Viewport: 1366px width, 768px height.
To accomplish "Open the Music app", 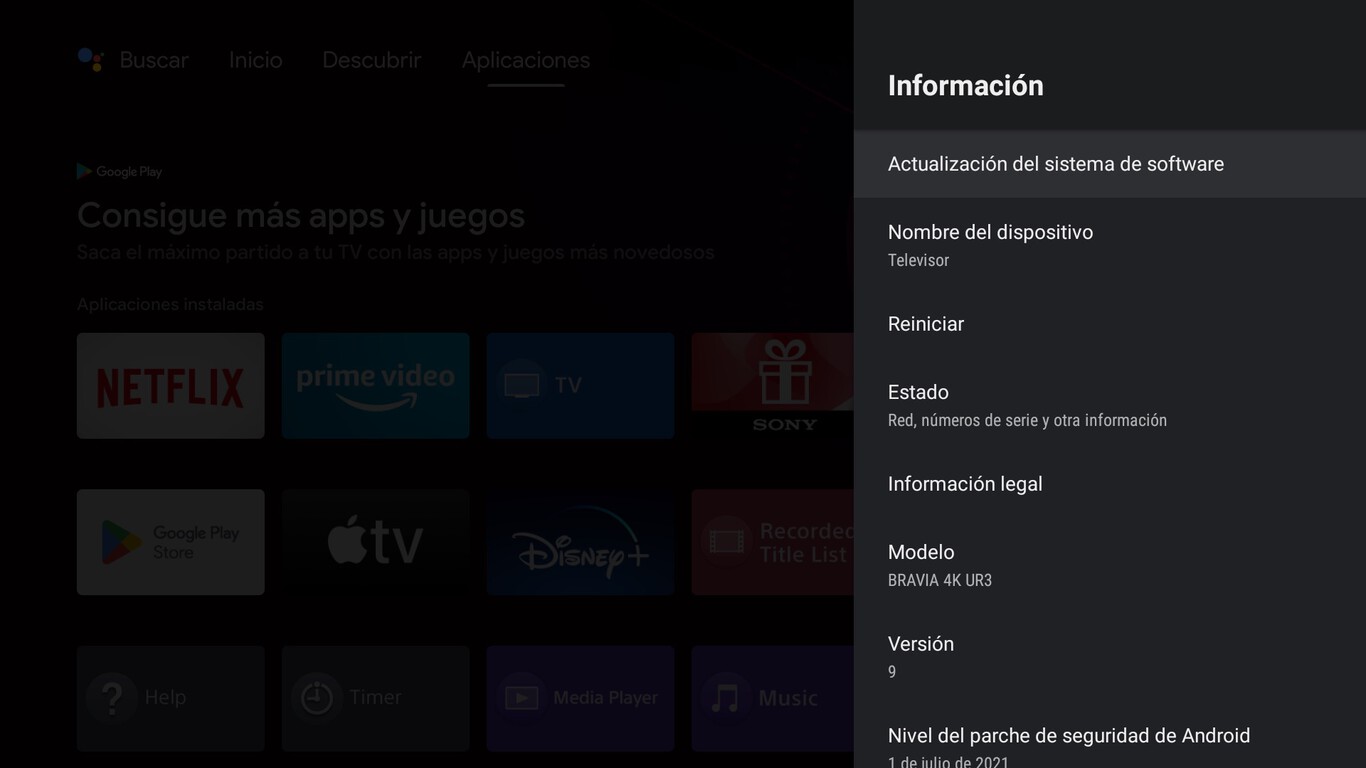I will pyautogui.click(x=785, y=698).
